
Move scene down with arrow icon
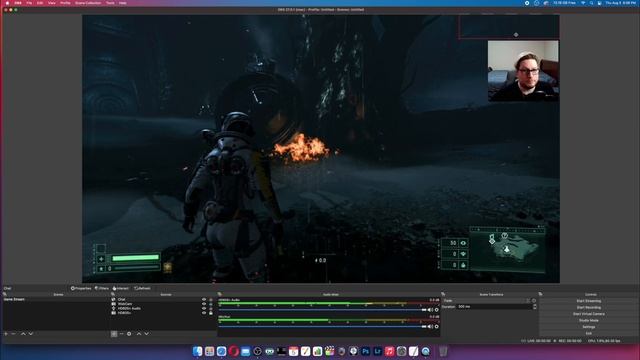pos(31,334)
